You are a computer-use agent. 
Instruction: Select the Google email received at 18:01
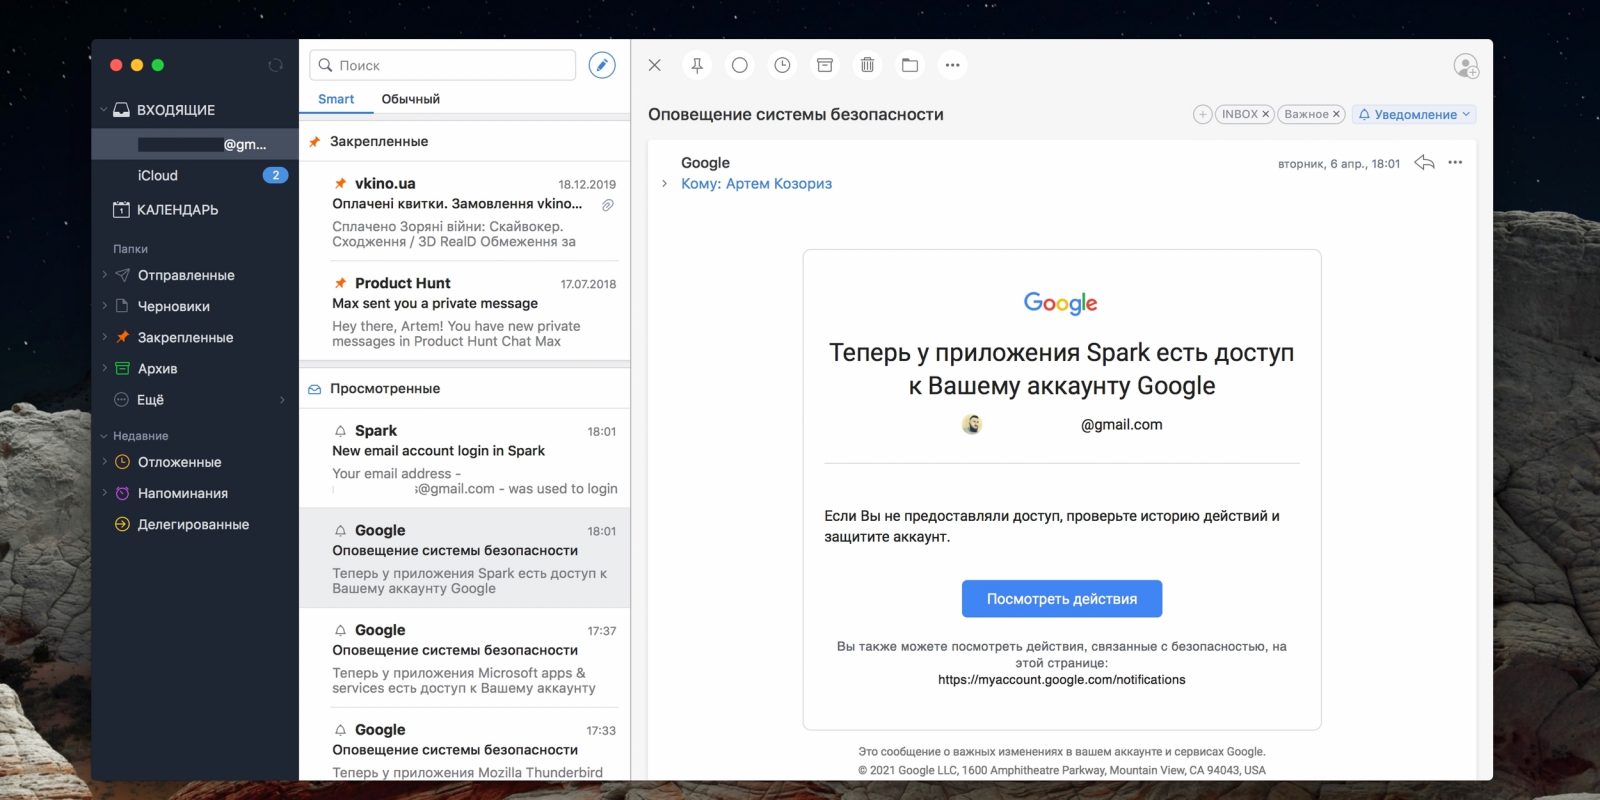tap(465, 558)
